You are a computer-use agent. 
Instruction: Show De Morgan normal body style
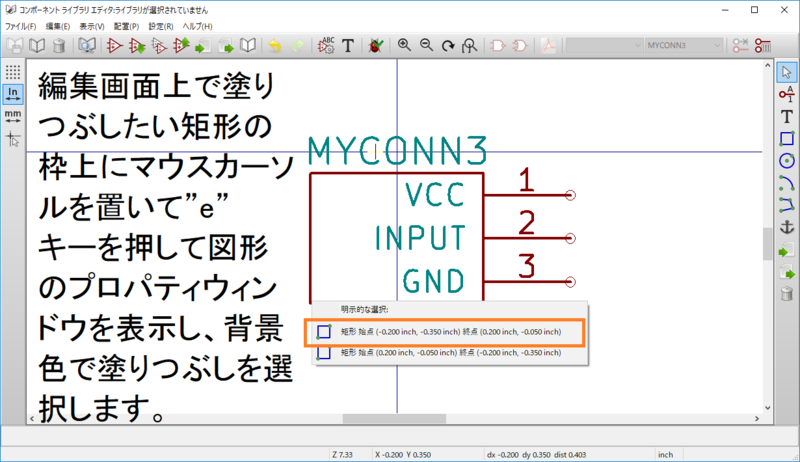point(497,46)
